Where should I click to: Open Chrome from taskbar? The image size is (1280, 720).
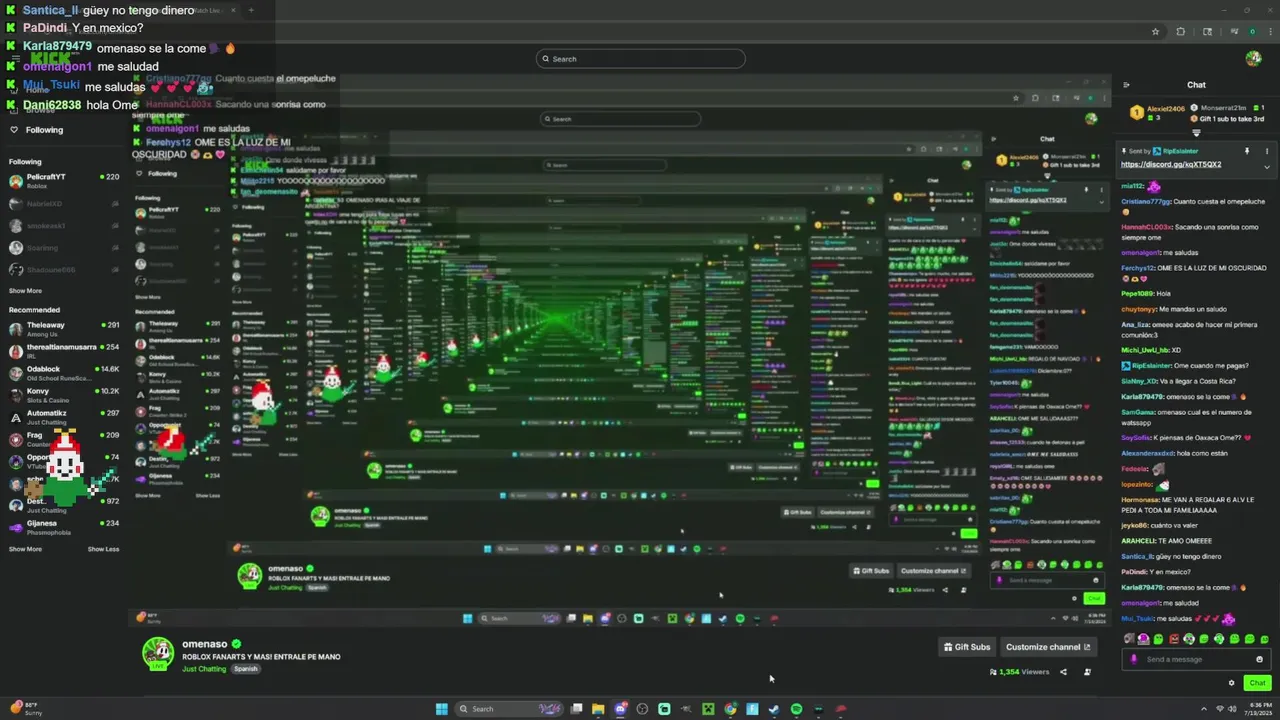(x=730, y=709)
